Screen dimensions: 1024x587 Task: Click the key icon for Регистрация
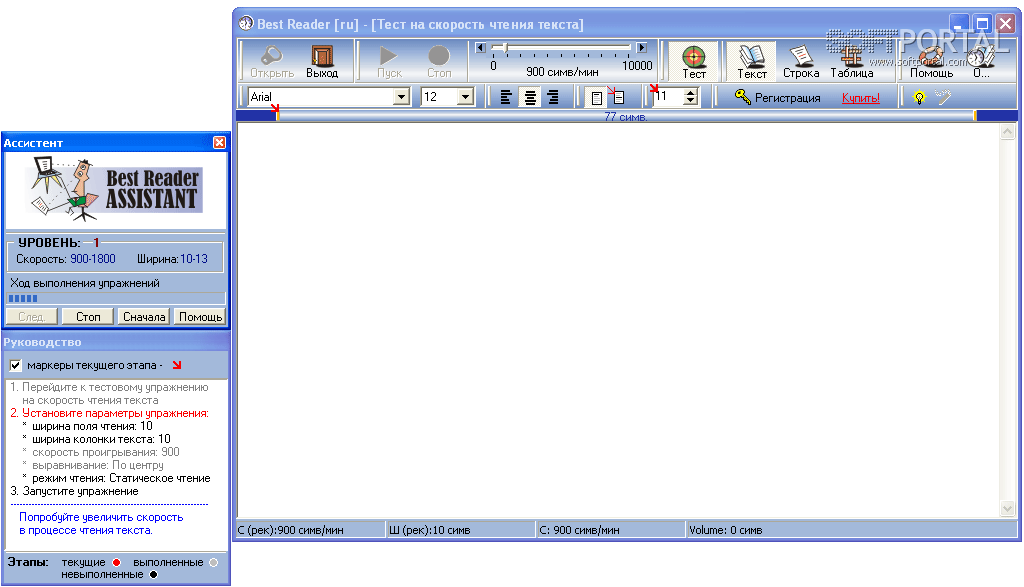click(x=742, y=97)
